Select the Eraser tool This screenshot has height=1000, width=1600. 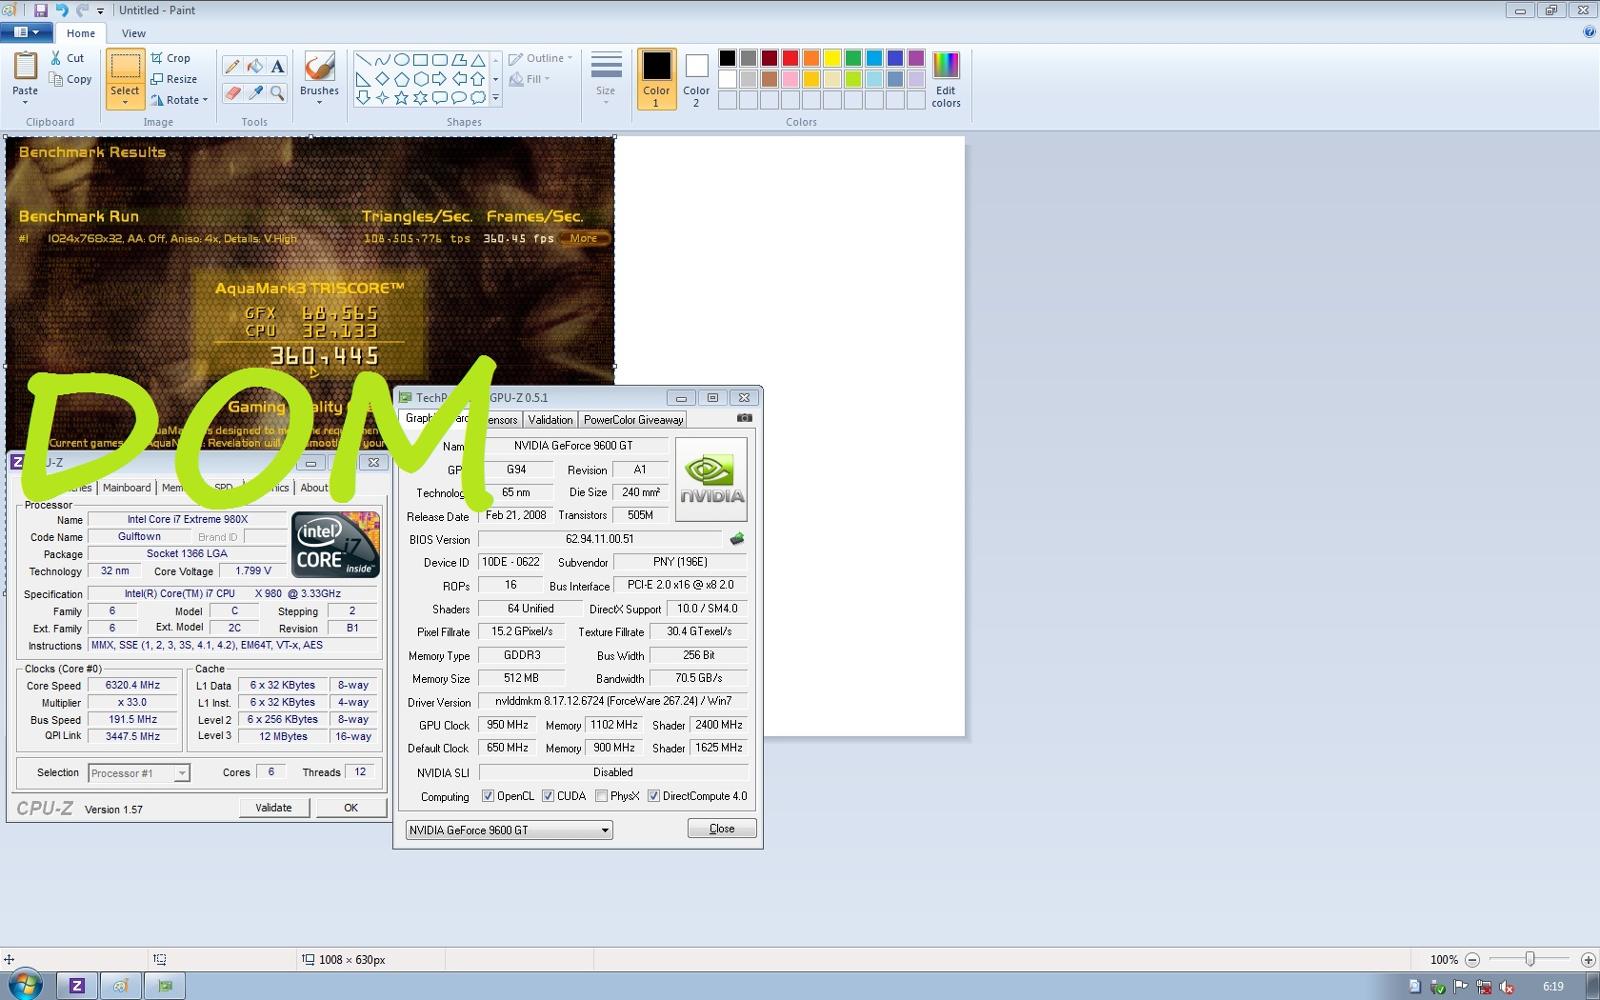[x=232, y=93]
